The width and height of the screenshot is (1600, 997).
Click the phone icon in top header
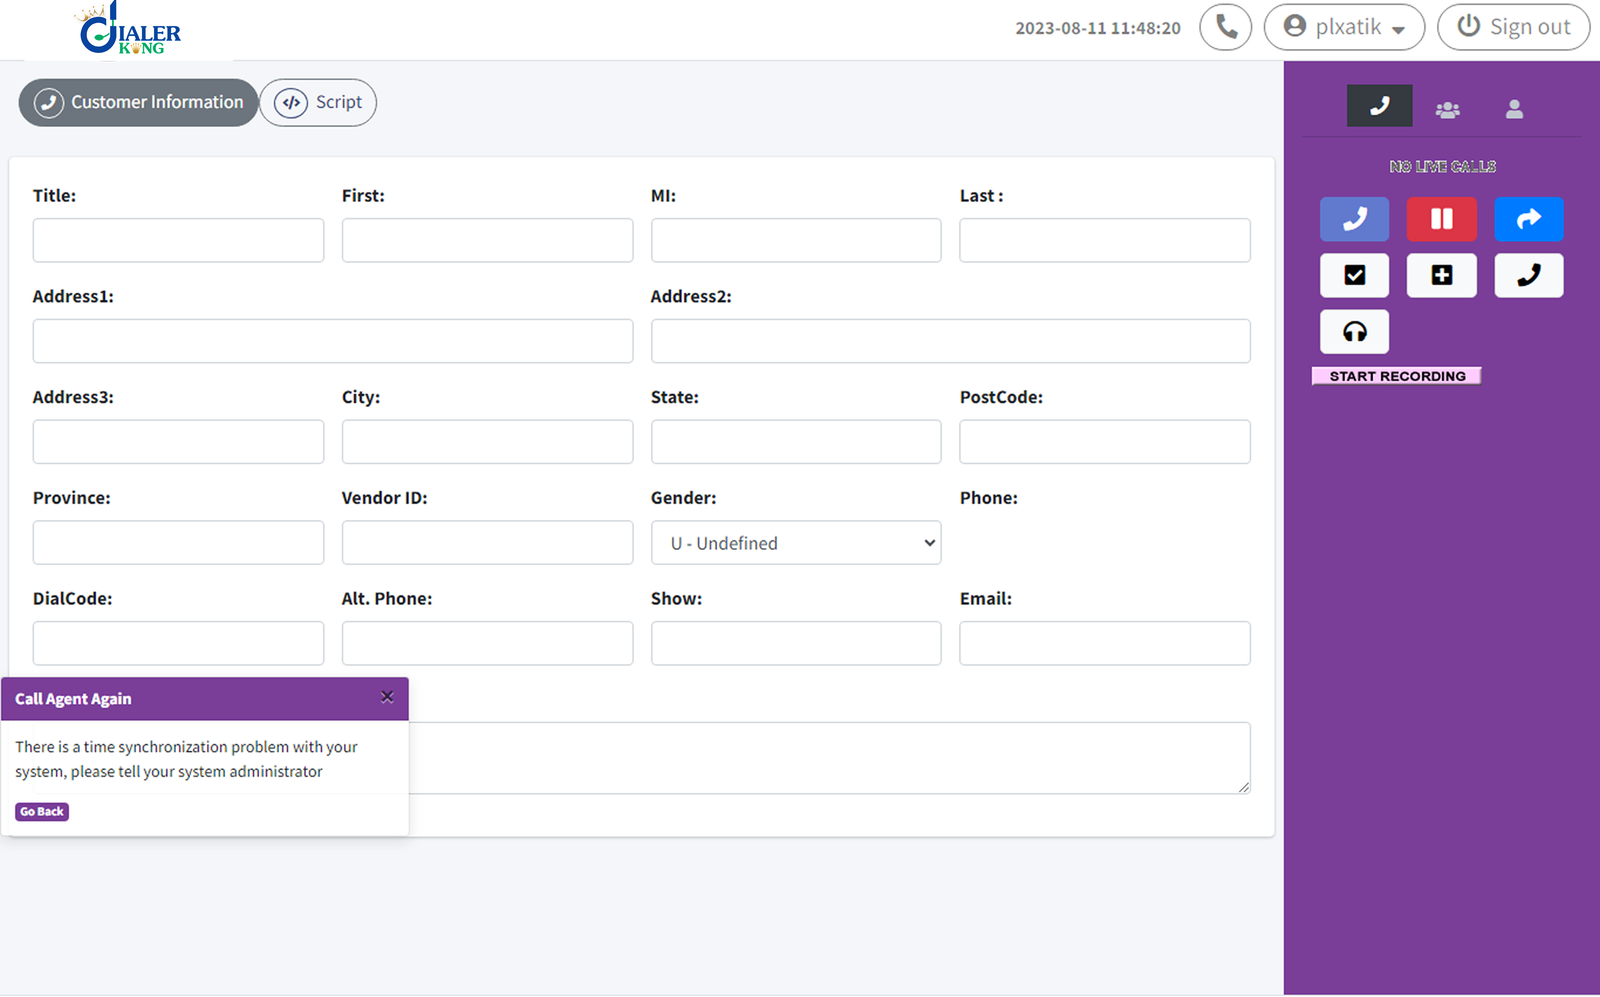(1226, 27)
